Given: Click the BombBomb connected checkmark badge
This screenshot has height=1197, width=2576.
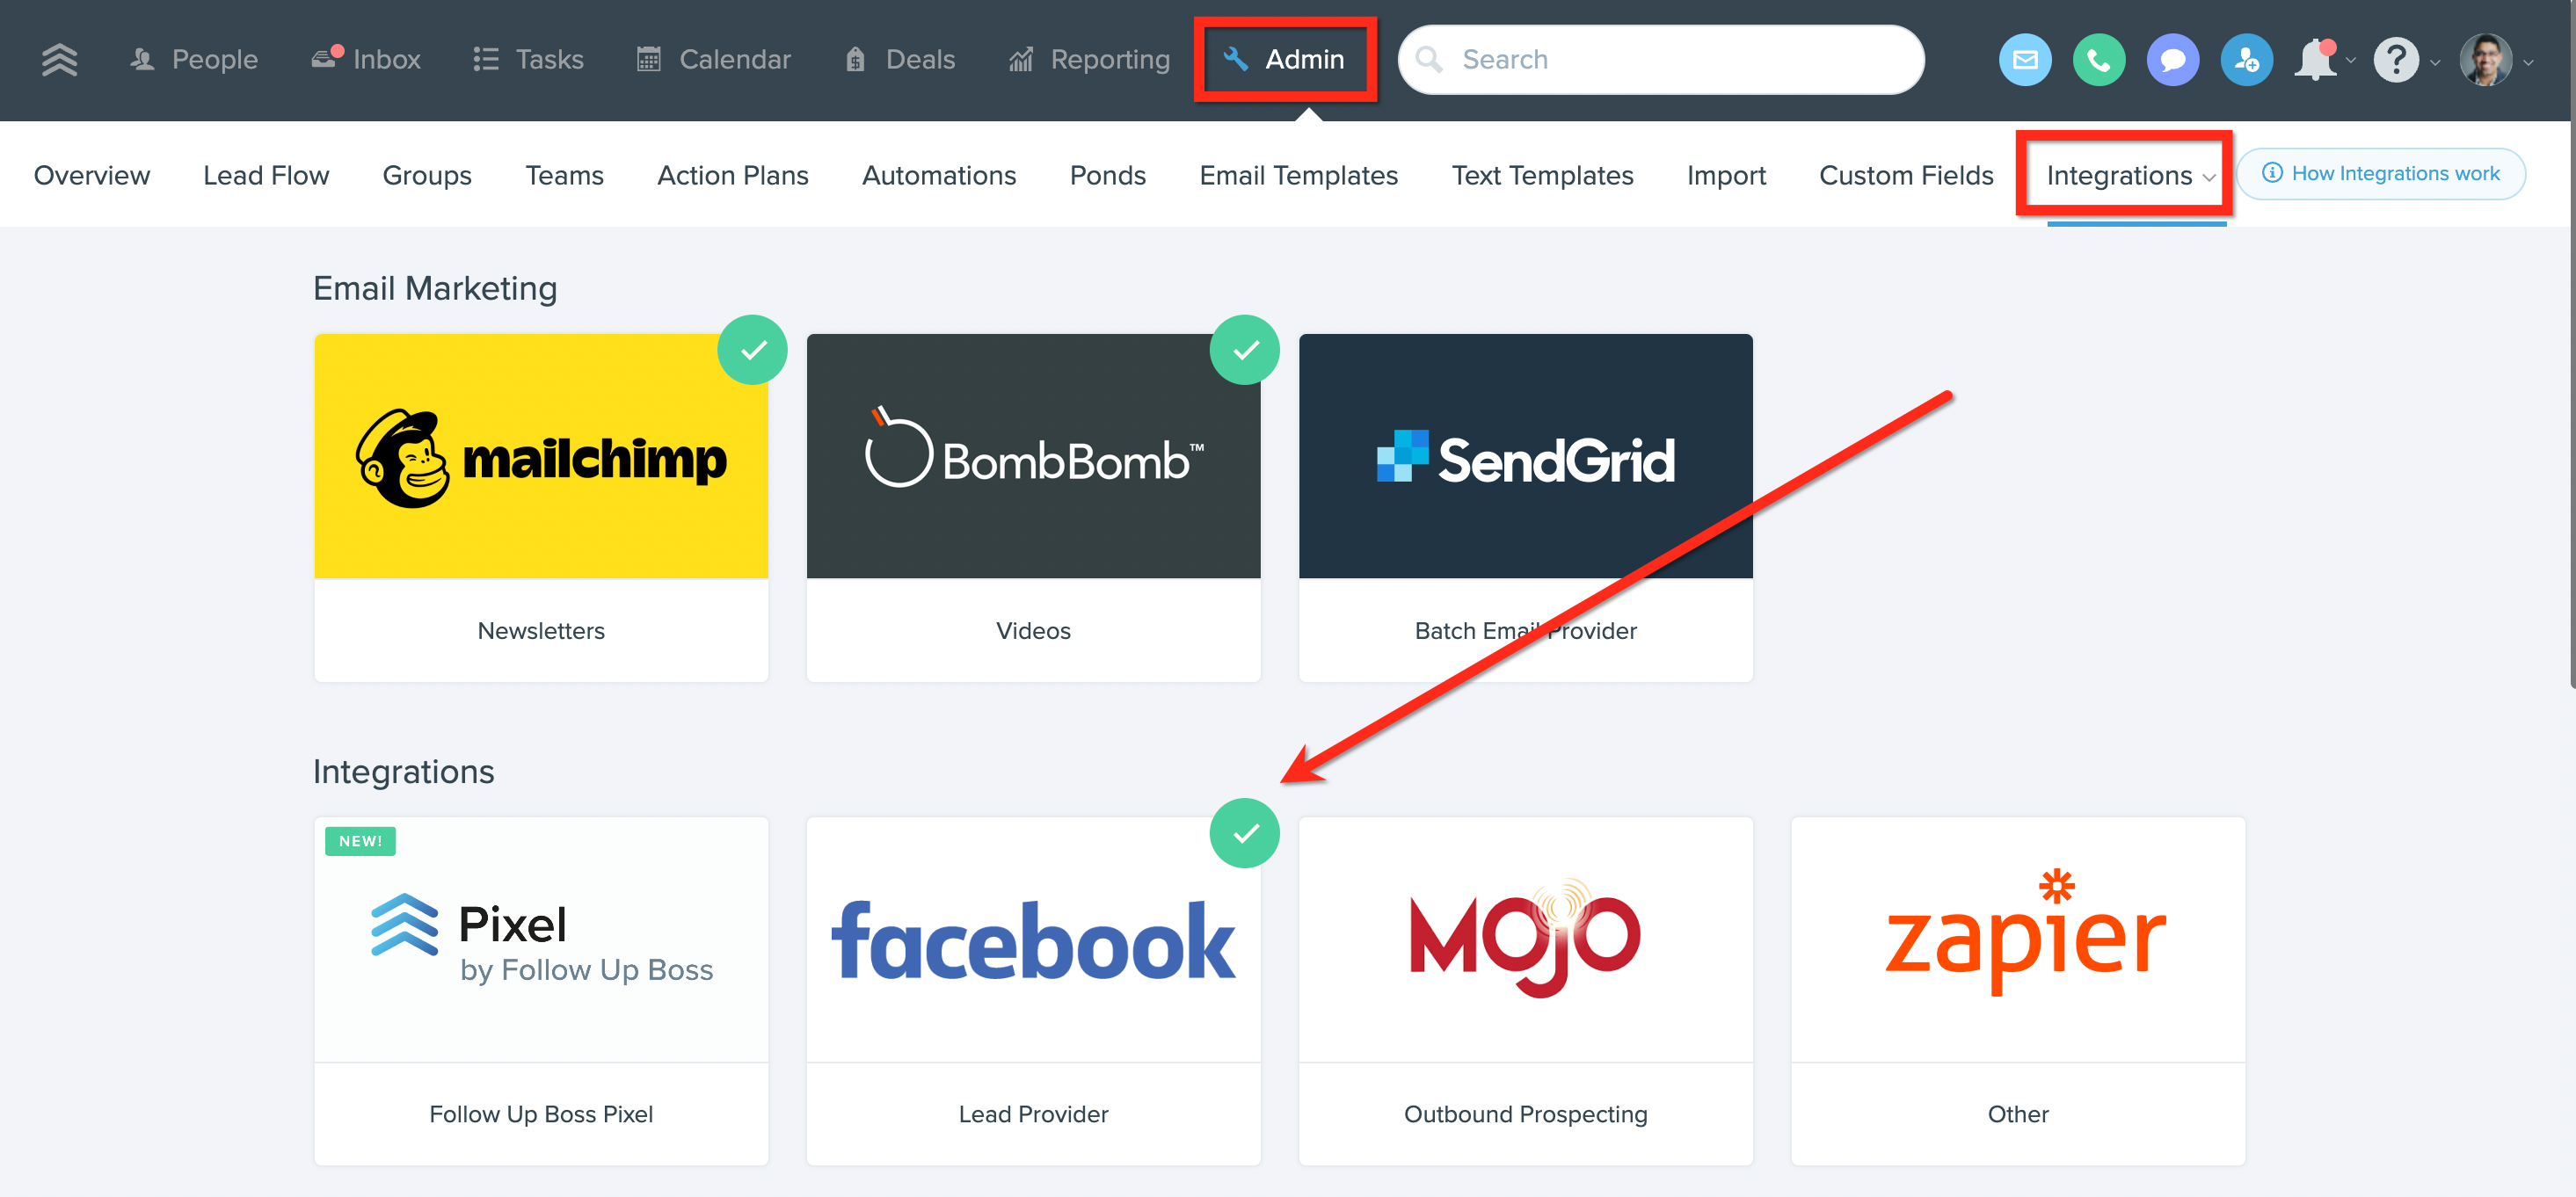Looking at the screenshot, I should click(1244, 350).
